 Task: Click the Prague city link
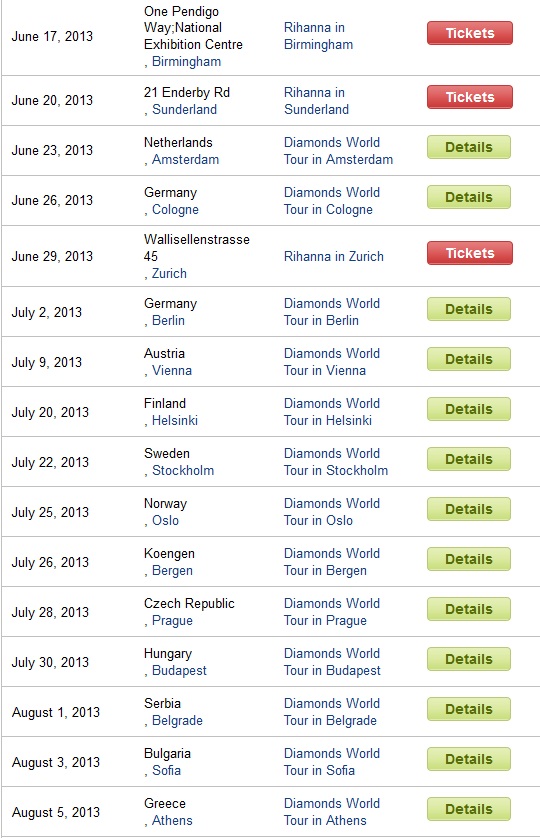[x=172, y=620]
